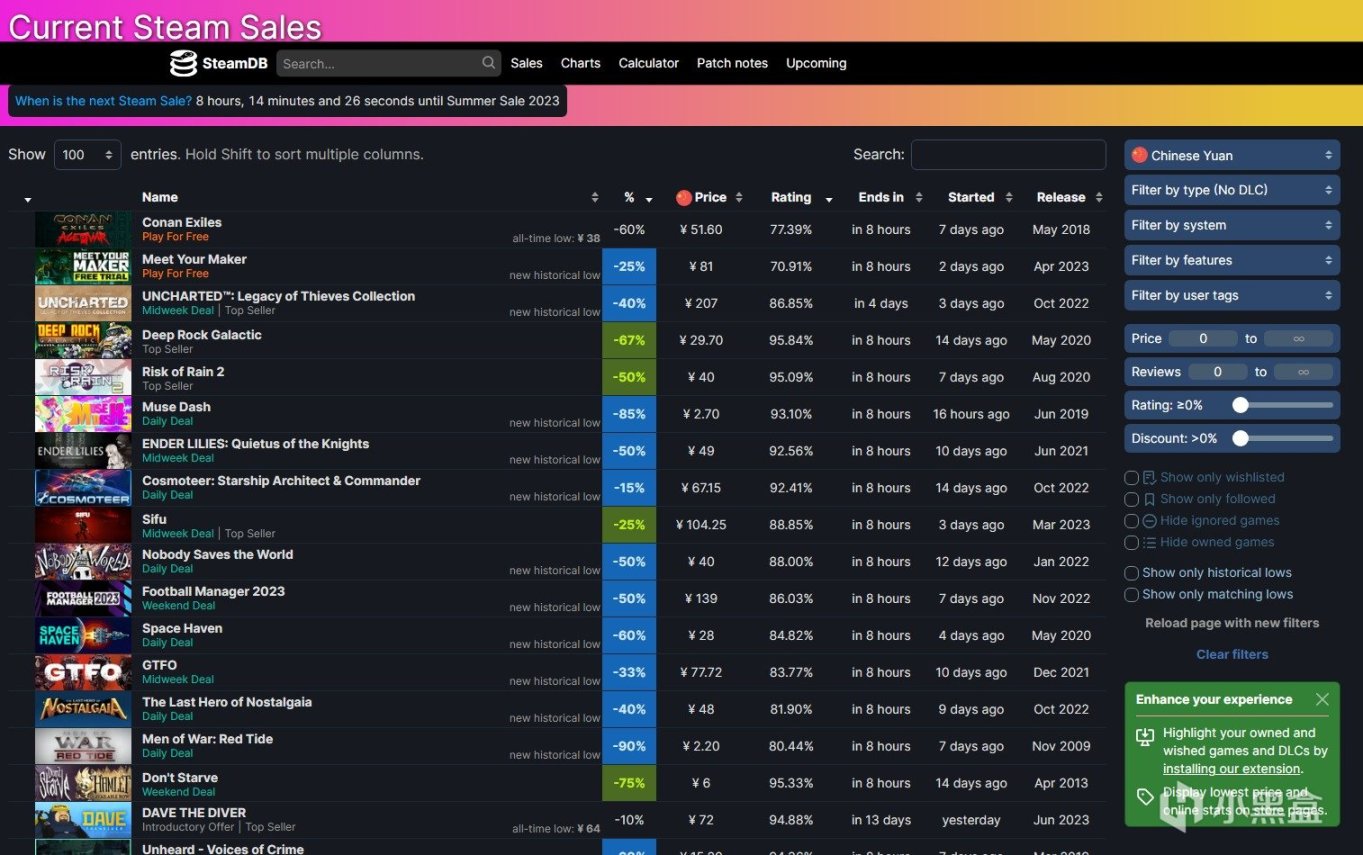Sort by the Name column arrows
This screenshot has width=1363, height=855.
tap(595, 198)
